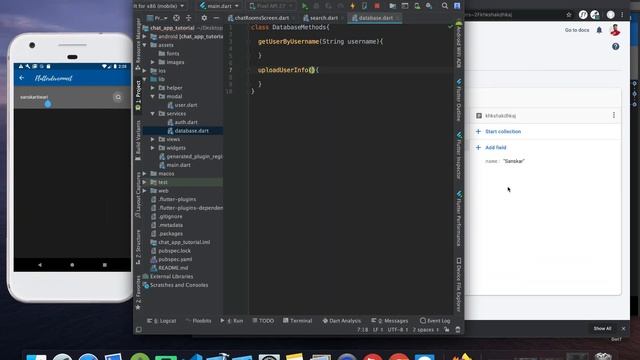This screenshot has width=640, height=360.
Task: Collapse the services folder
Action: (x=153, y=113)
